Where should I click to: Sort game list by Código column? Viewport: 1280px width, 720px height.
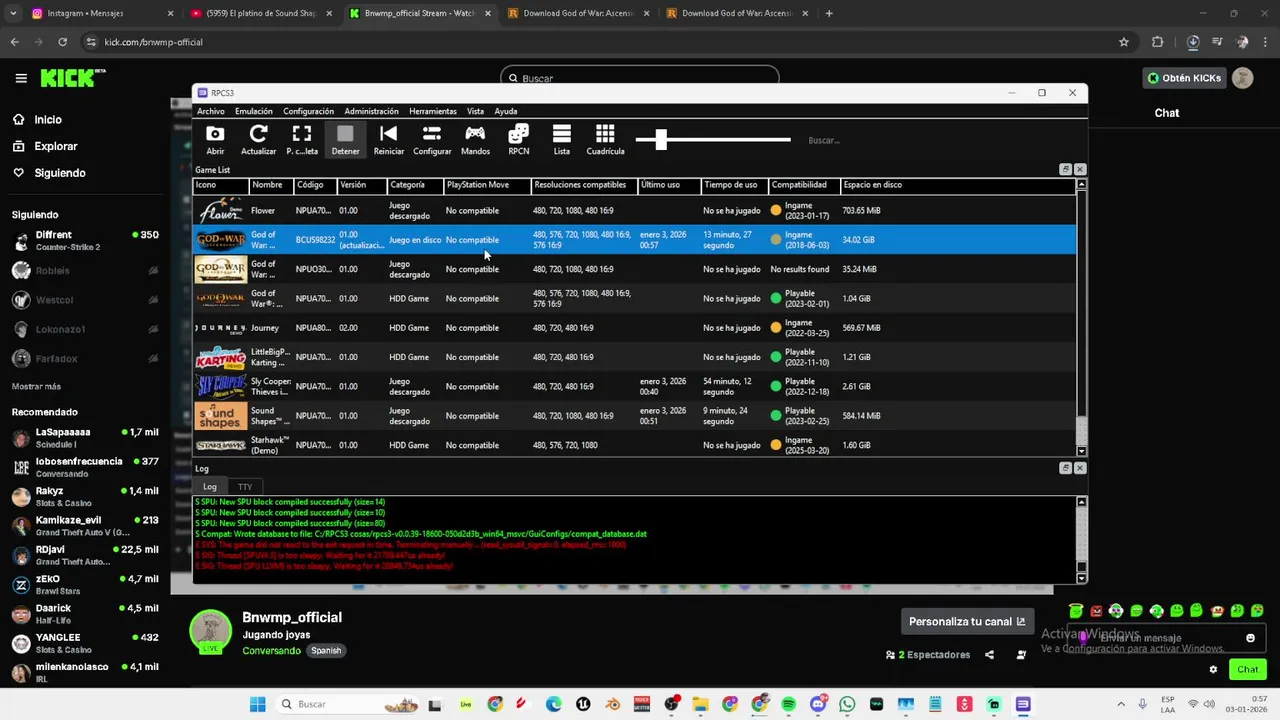pyautogui.click(x=314, y=185)
